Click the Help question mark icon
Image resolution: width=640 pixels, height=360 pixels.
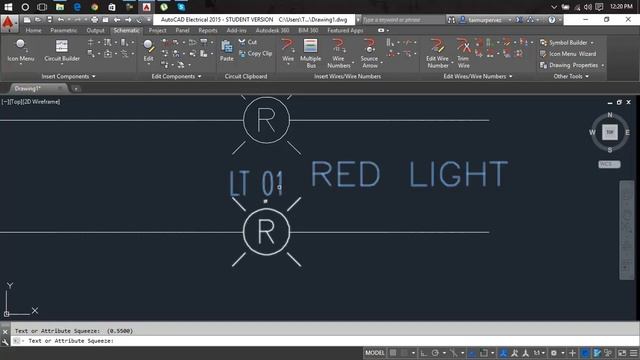(552, 20)
